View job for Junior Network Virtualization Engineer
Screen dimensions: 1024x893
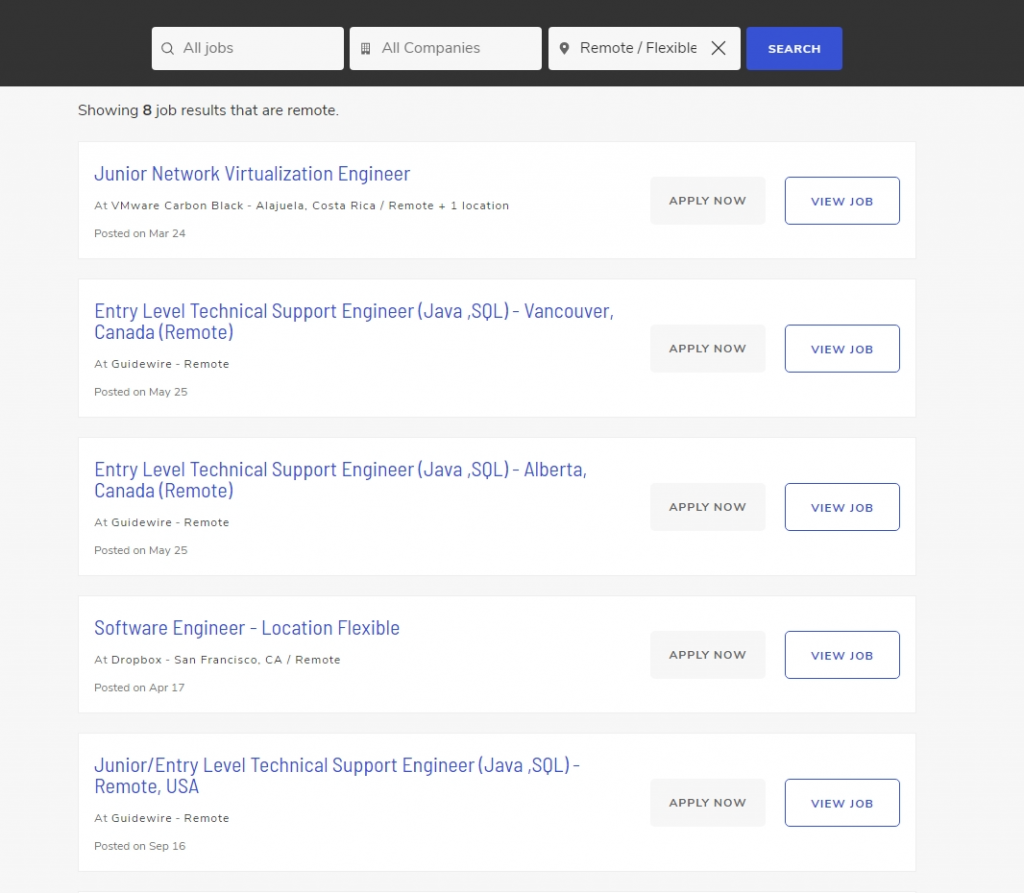(x=842, y=201)
